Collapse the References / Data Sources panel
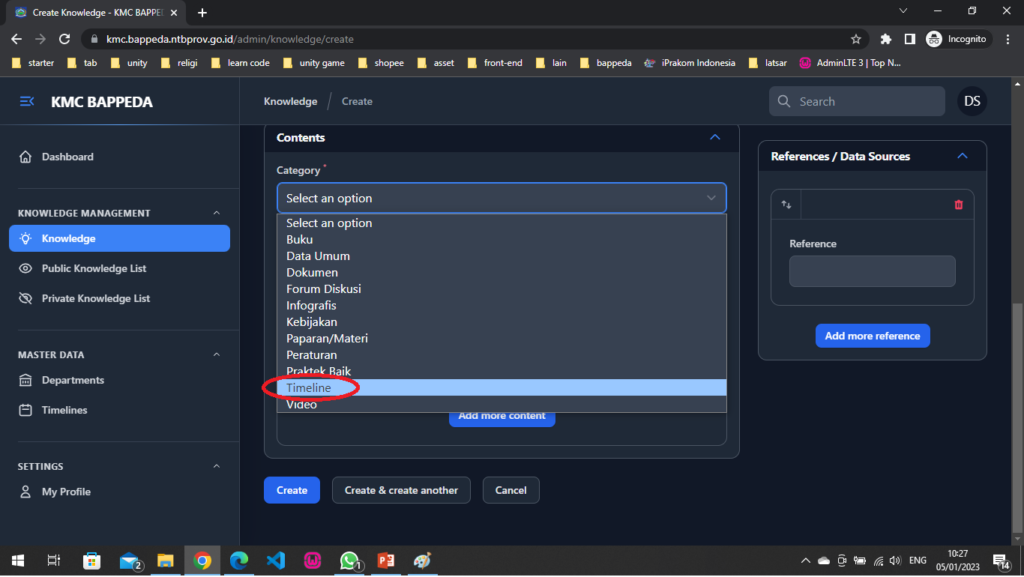This screenshot has width=1024, height=577. (x=962, y=157)
